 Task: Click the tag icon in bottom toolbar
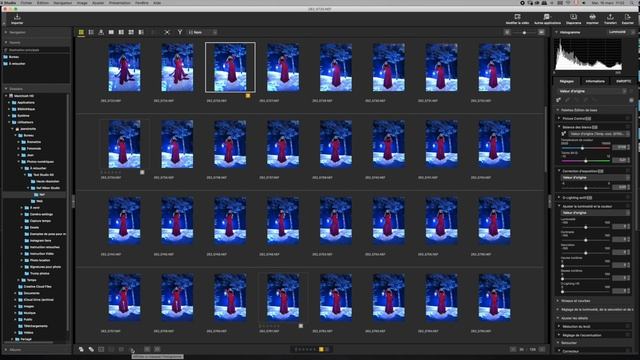click(91, 349)
